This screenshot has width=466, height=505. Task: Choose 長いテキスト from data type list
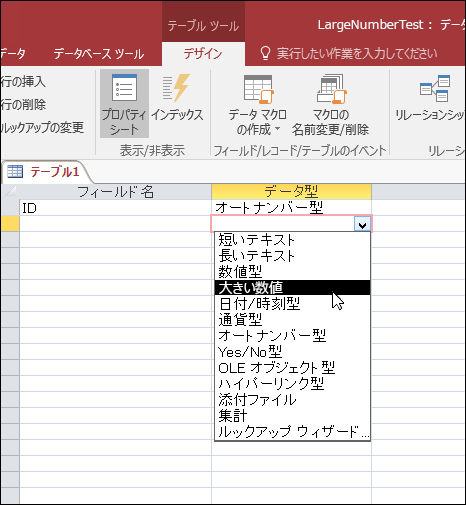292,256
